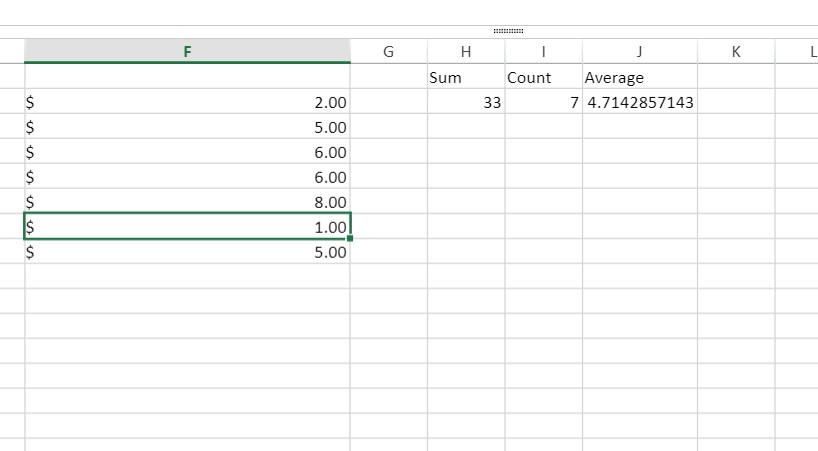The image size is (818, 451).
Task: Select the cell with value $2.00
Action: pos(187,102)
